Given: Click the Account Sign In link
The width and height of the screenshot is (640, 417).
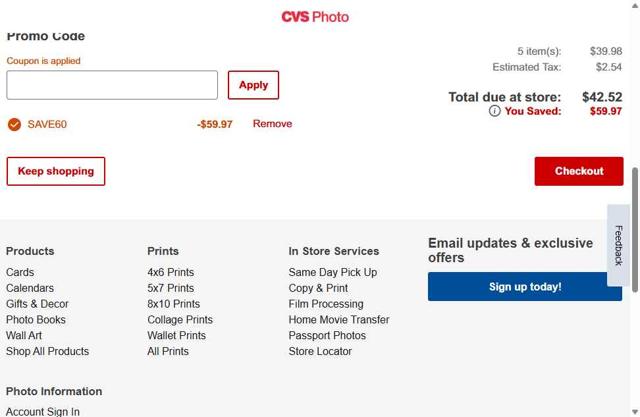Looking at the screenshot, I should click(43, 411).
